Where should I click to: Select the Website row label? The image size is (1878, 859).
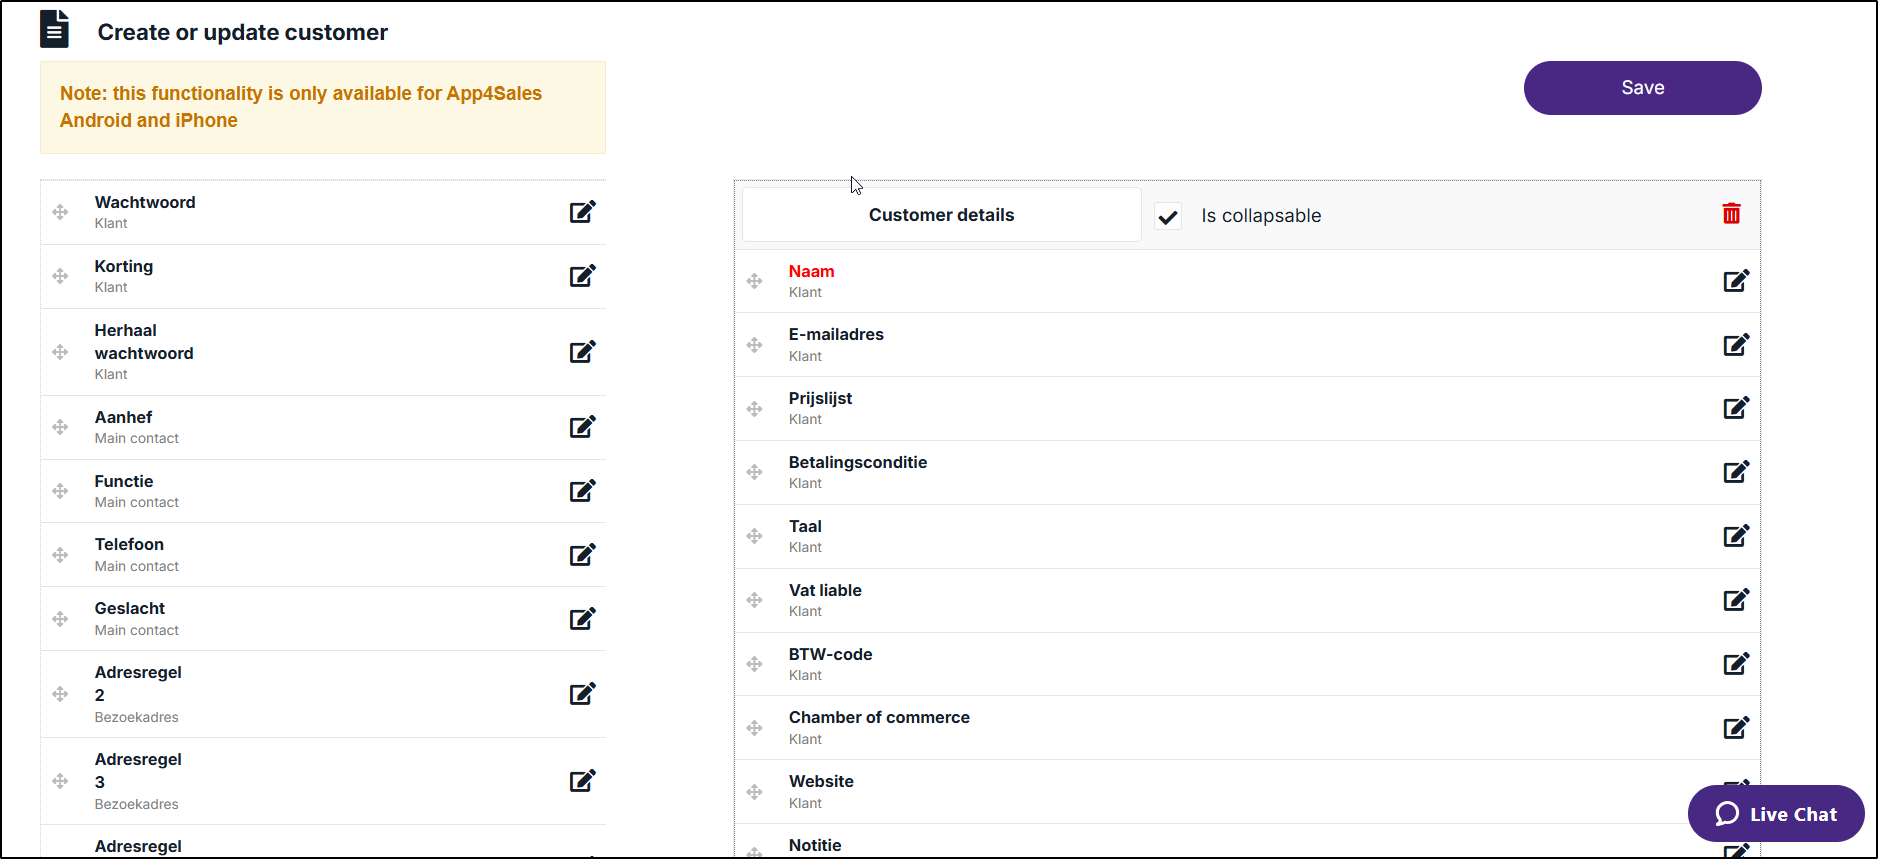pos(821,781)
